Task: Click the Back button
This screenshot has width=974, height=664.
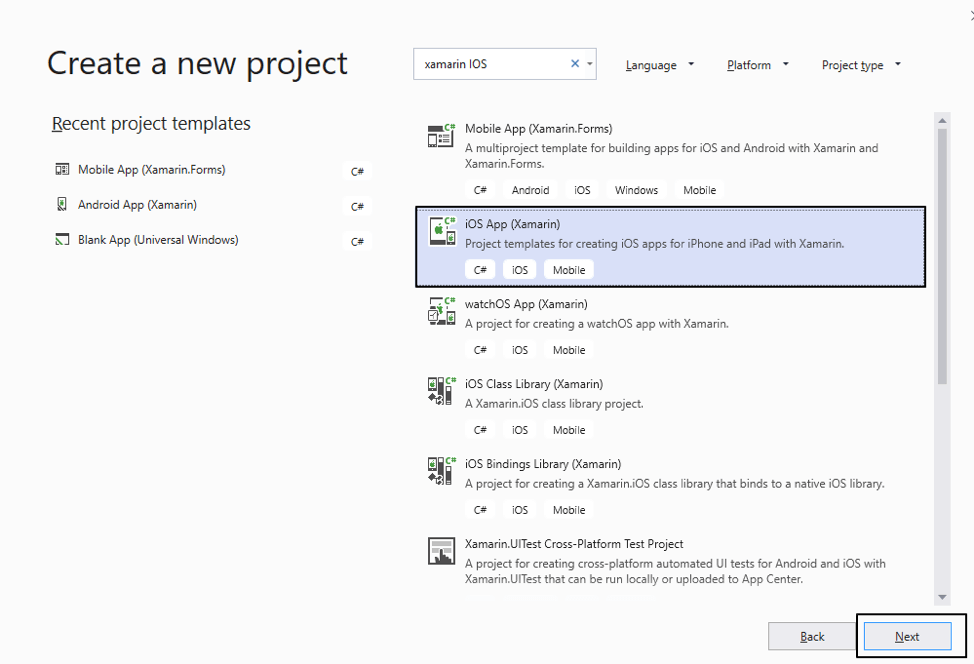Action: tap(812, 636)
